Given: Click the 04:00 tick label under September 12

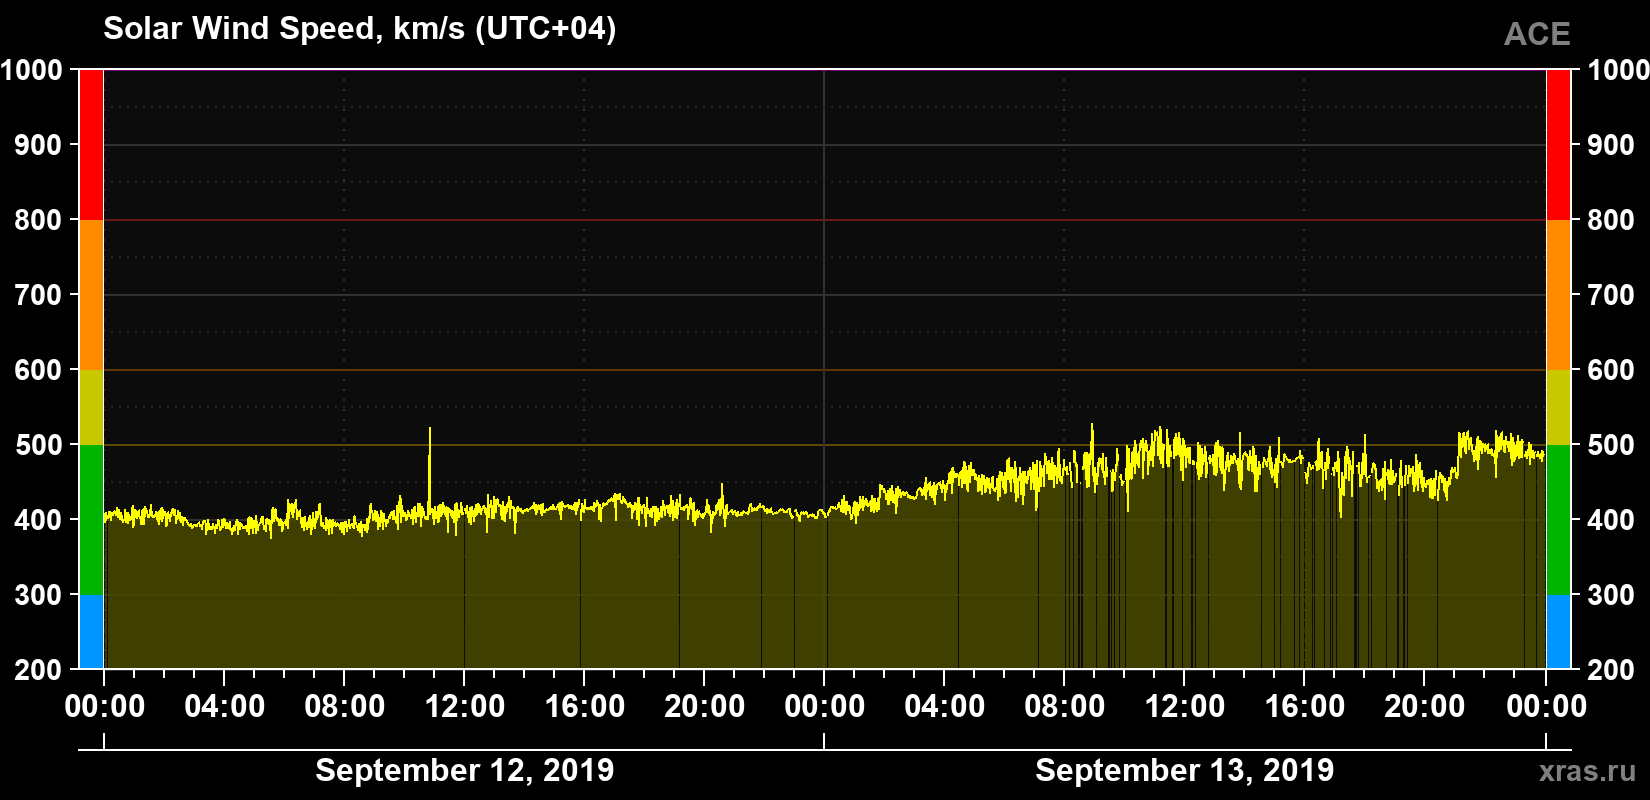Looking at the screenshot, I should (225, 706).
